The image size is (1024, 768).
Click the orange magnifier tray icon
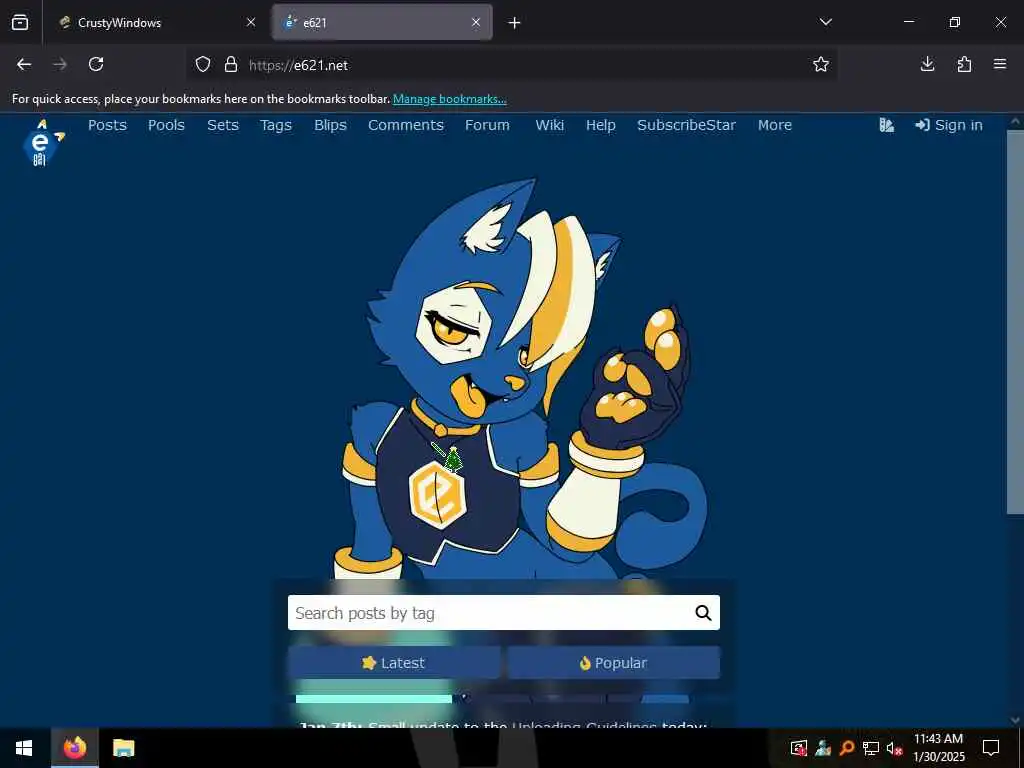click(847, 748)
